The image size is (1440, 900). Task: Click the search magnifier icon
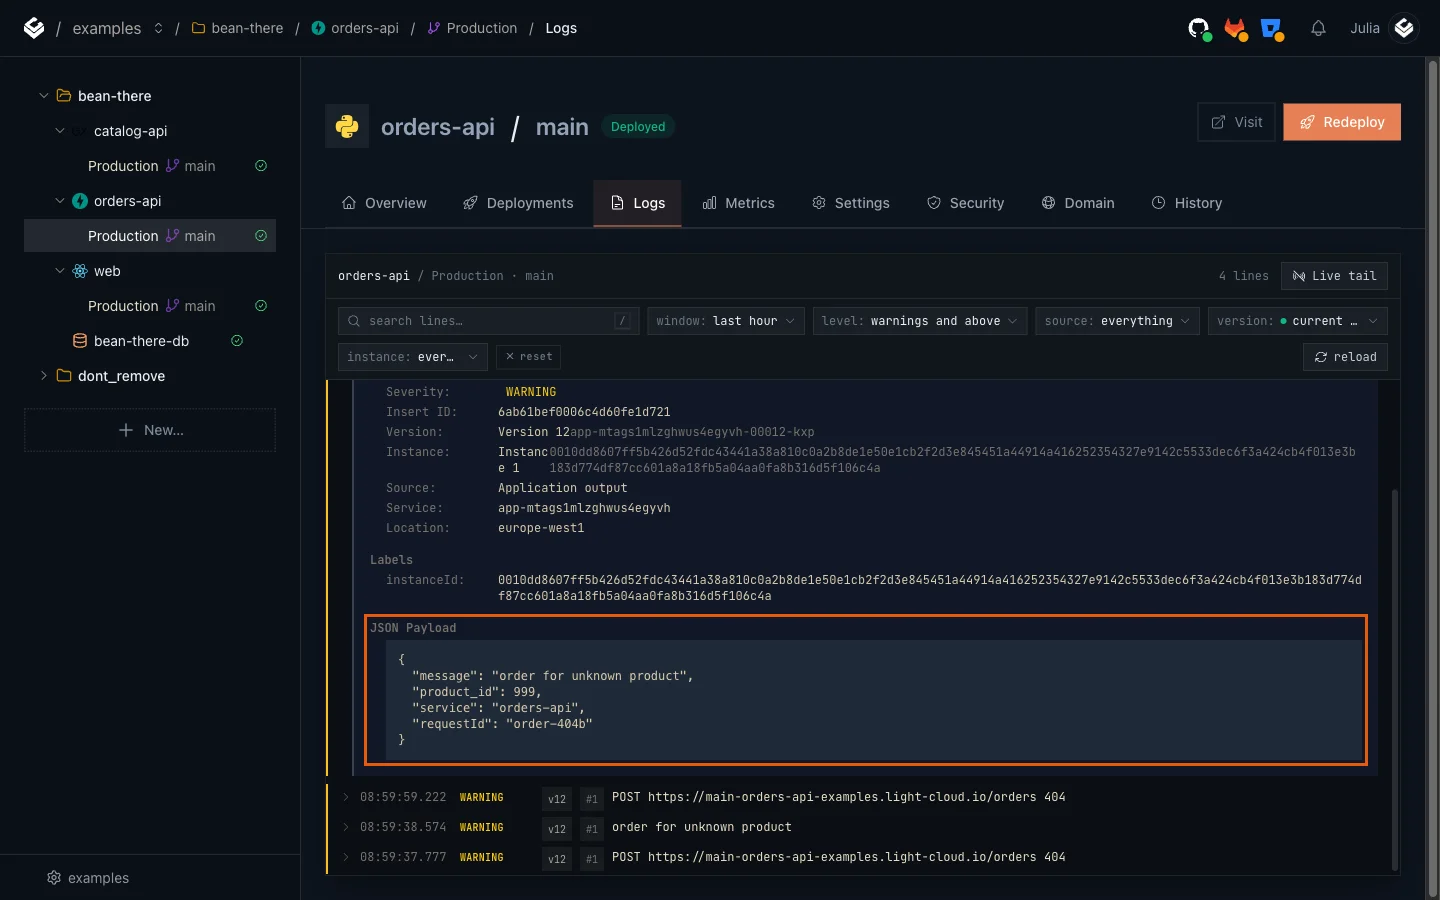pyautogui.click(x=354, y=321)
